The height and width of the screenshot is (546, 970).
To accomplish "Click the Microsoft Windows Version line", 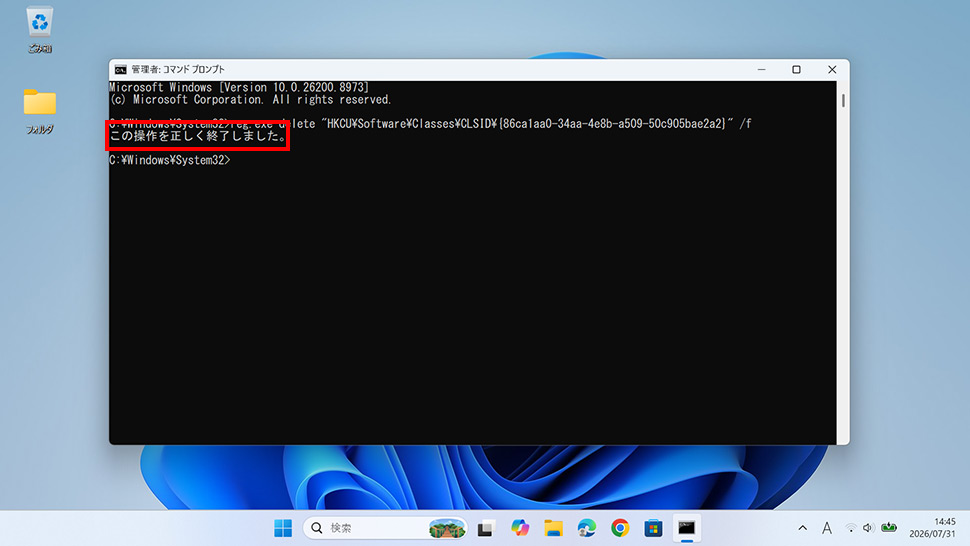I will click(x=239, y=87).
